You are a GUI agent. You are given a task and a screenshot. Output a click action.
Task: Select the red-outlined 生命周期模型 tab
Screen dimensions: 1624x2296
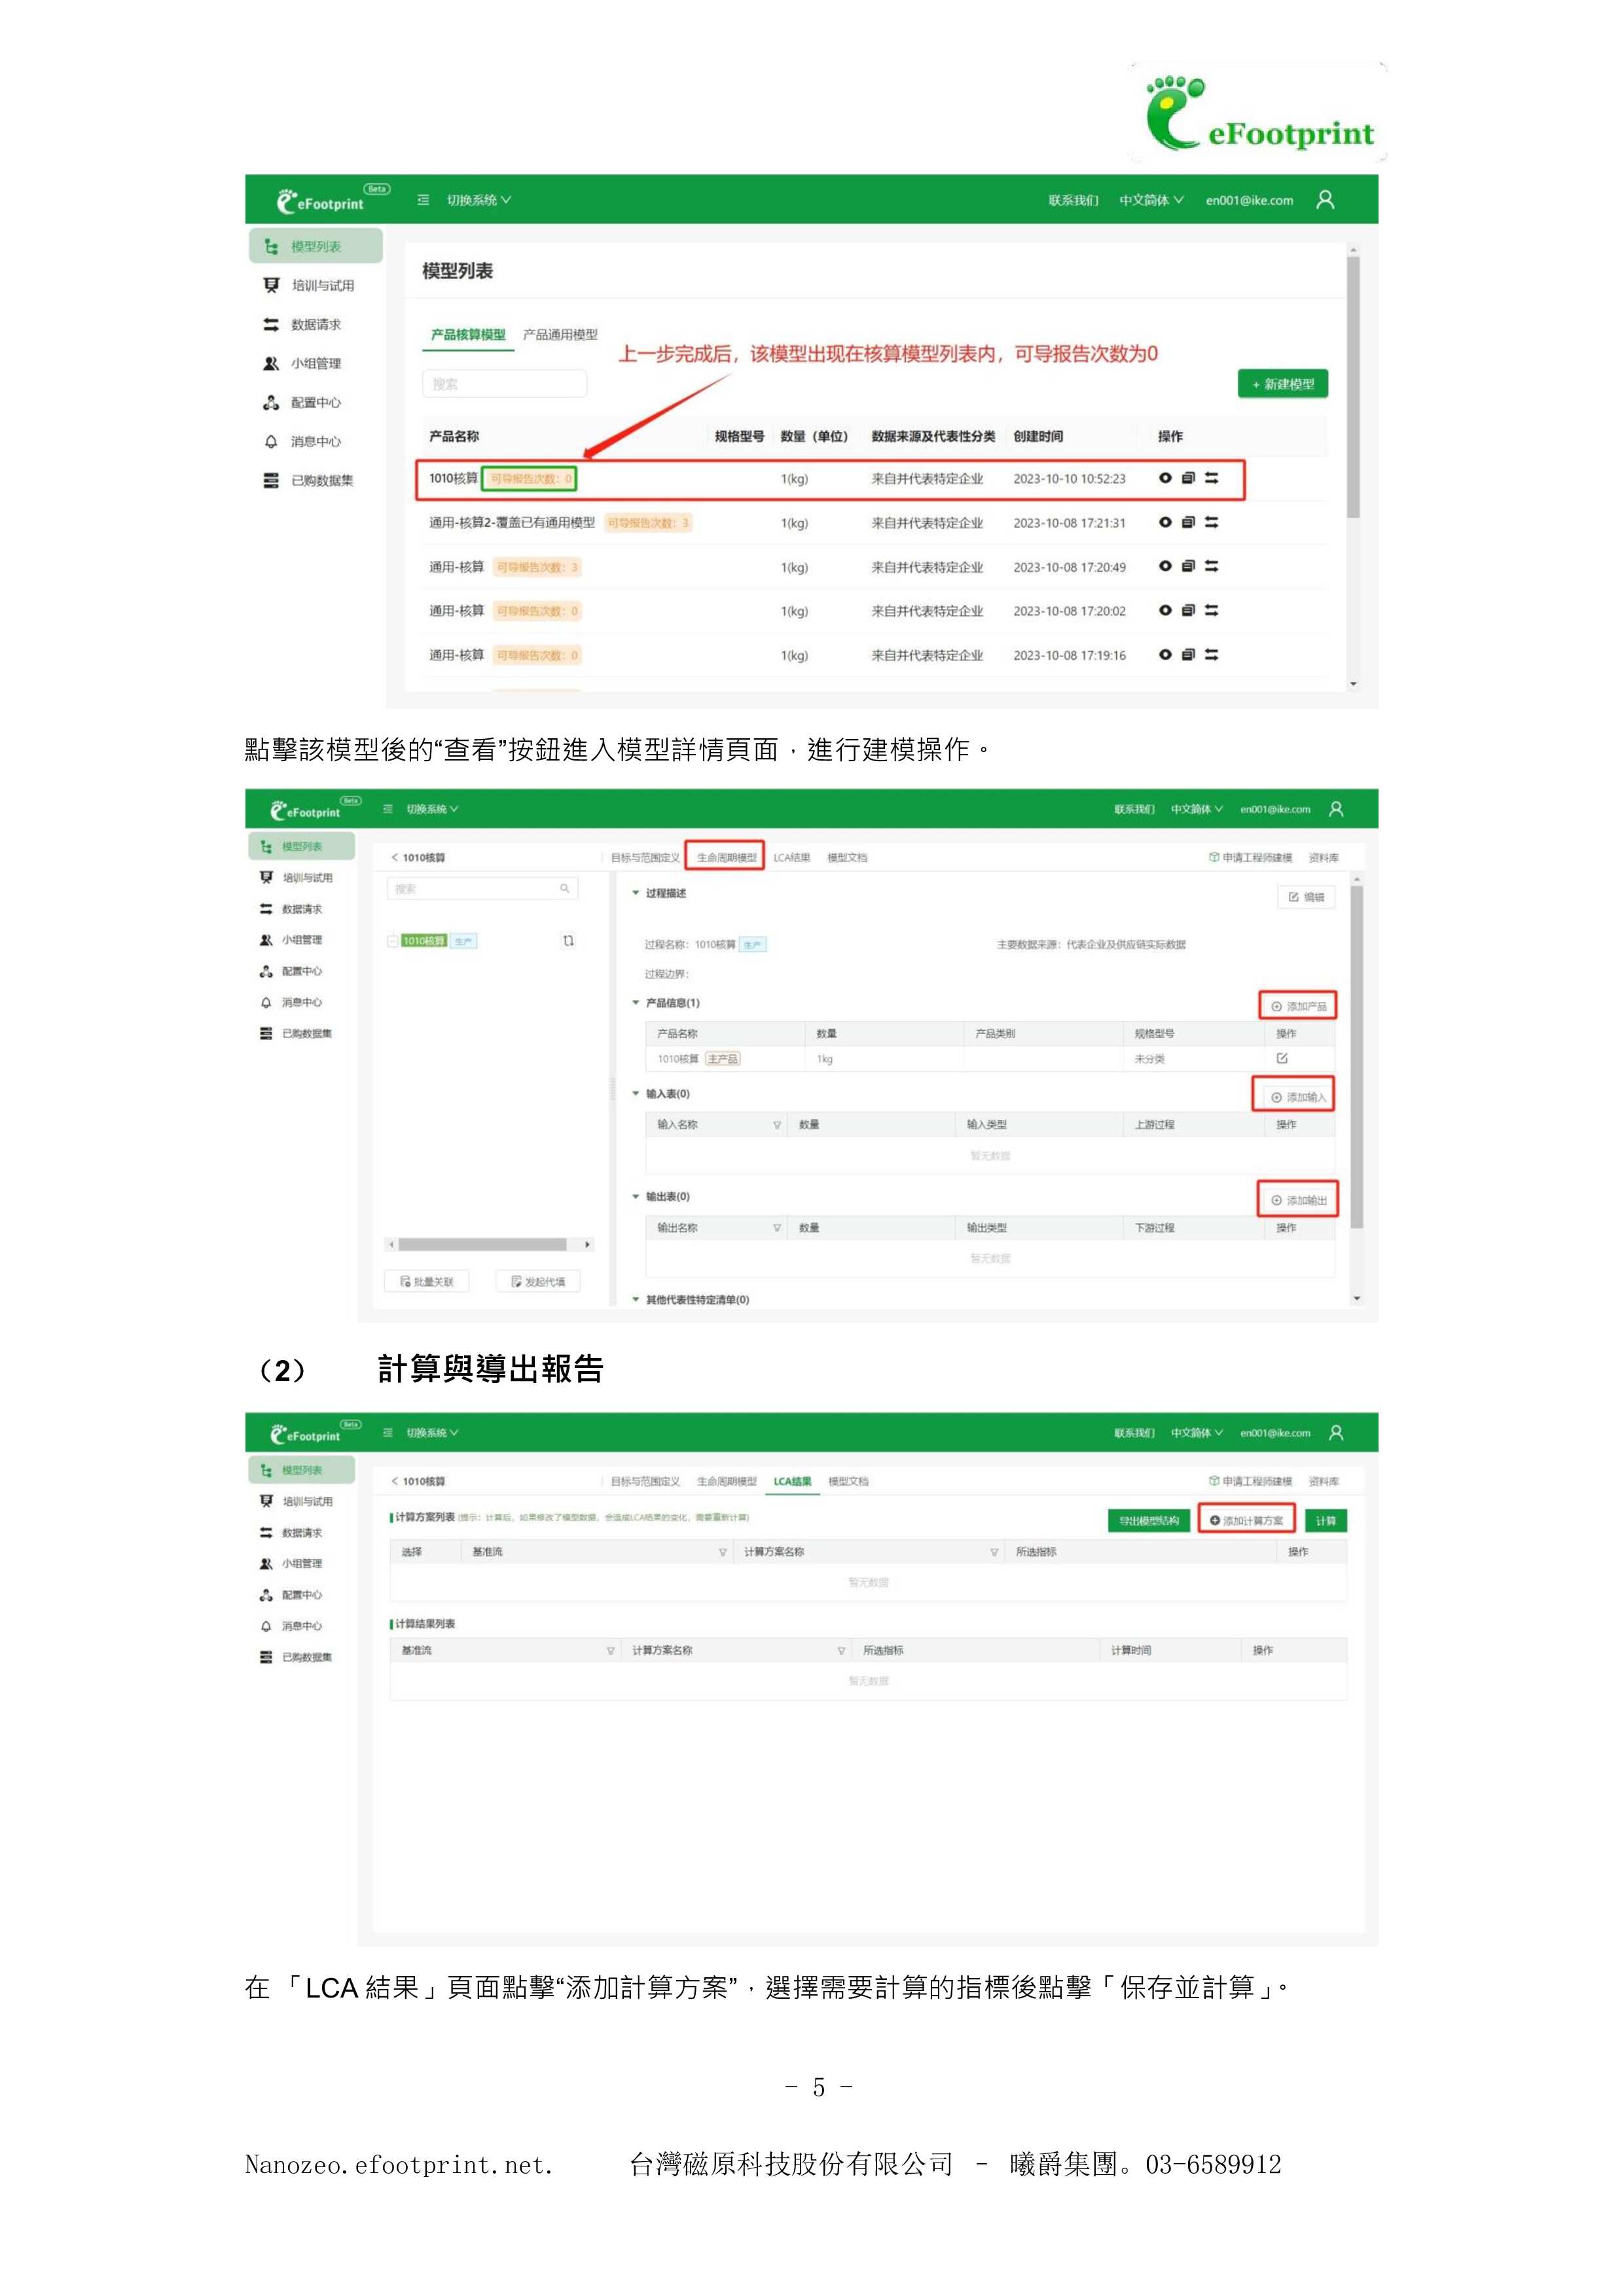[x=726, y=857]
